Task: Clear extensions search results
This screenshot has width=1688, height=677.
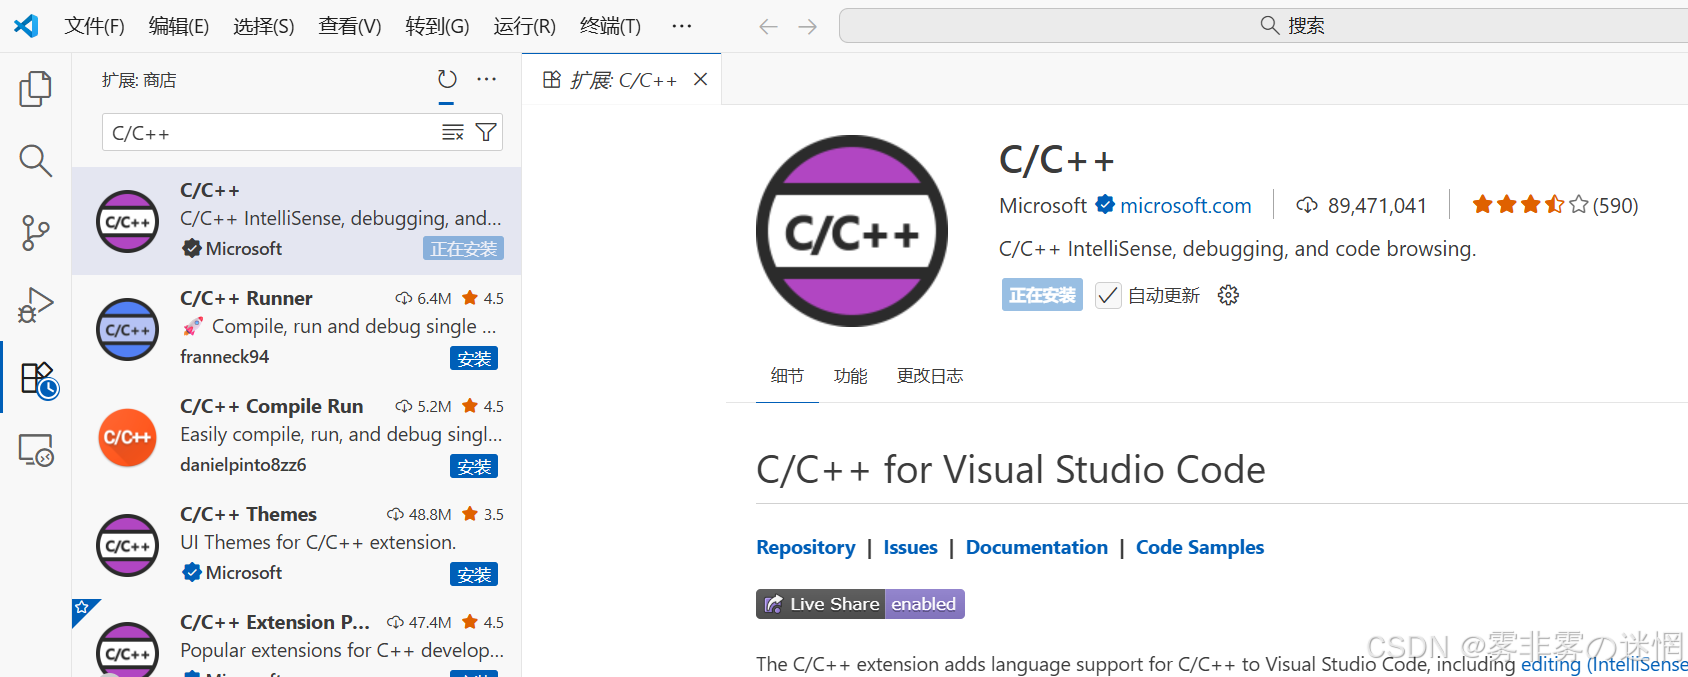Action: [453, 133]
